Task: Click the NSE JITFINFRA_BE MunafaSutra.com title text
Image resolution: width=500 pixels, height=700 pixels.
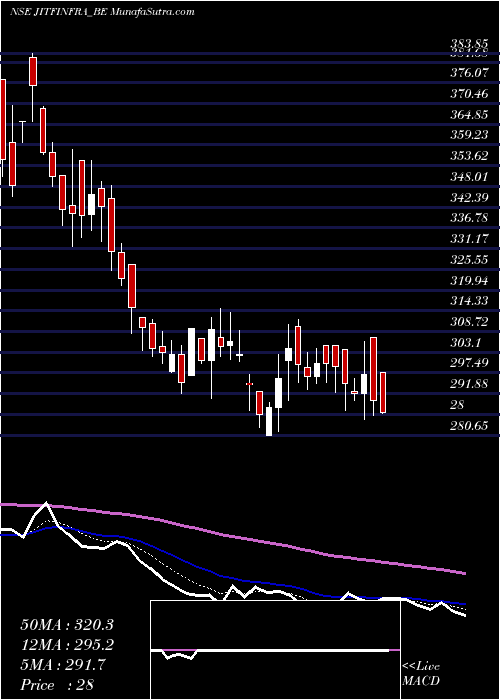Action: click(102, 12)
